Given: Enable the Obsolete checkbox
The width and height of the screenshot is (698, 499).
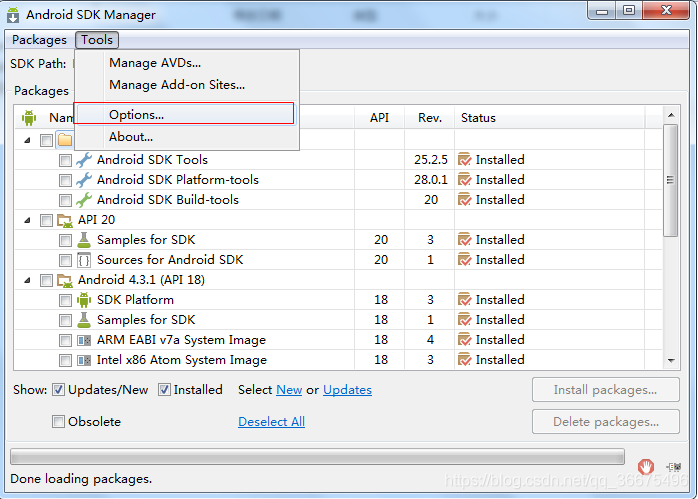Looking at the screenshot, I should (58, 422).
